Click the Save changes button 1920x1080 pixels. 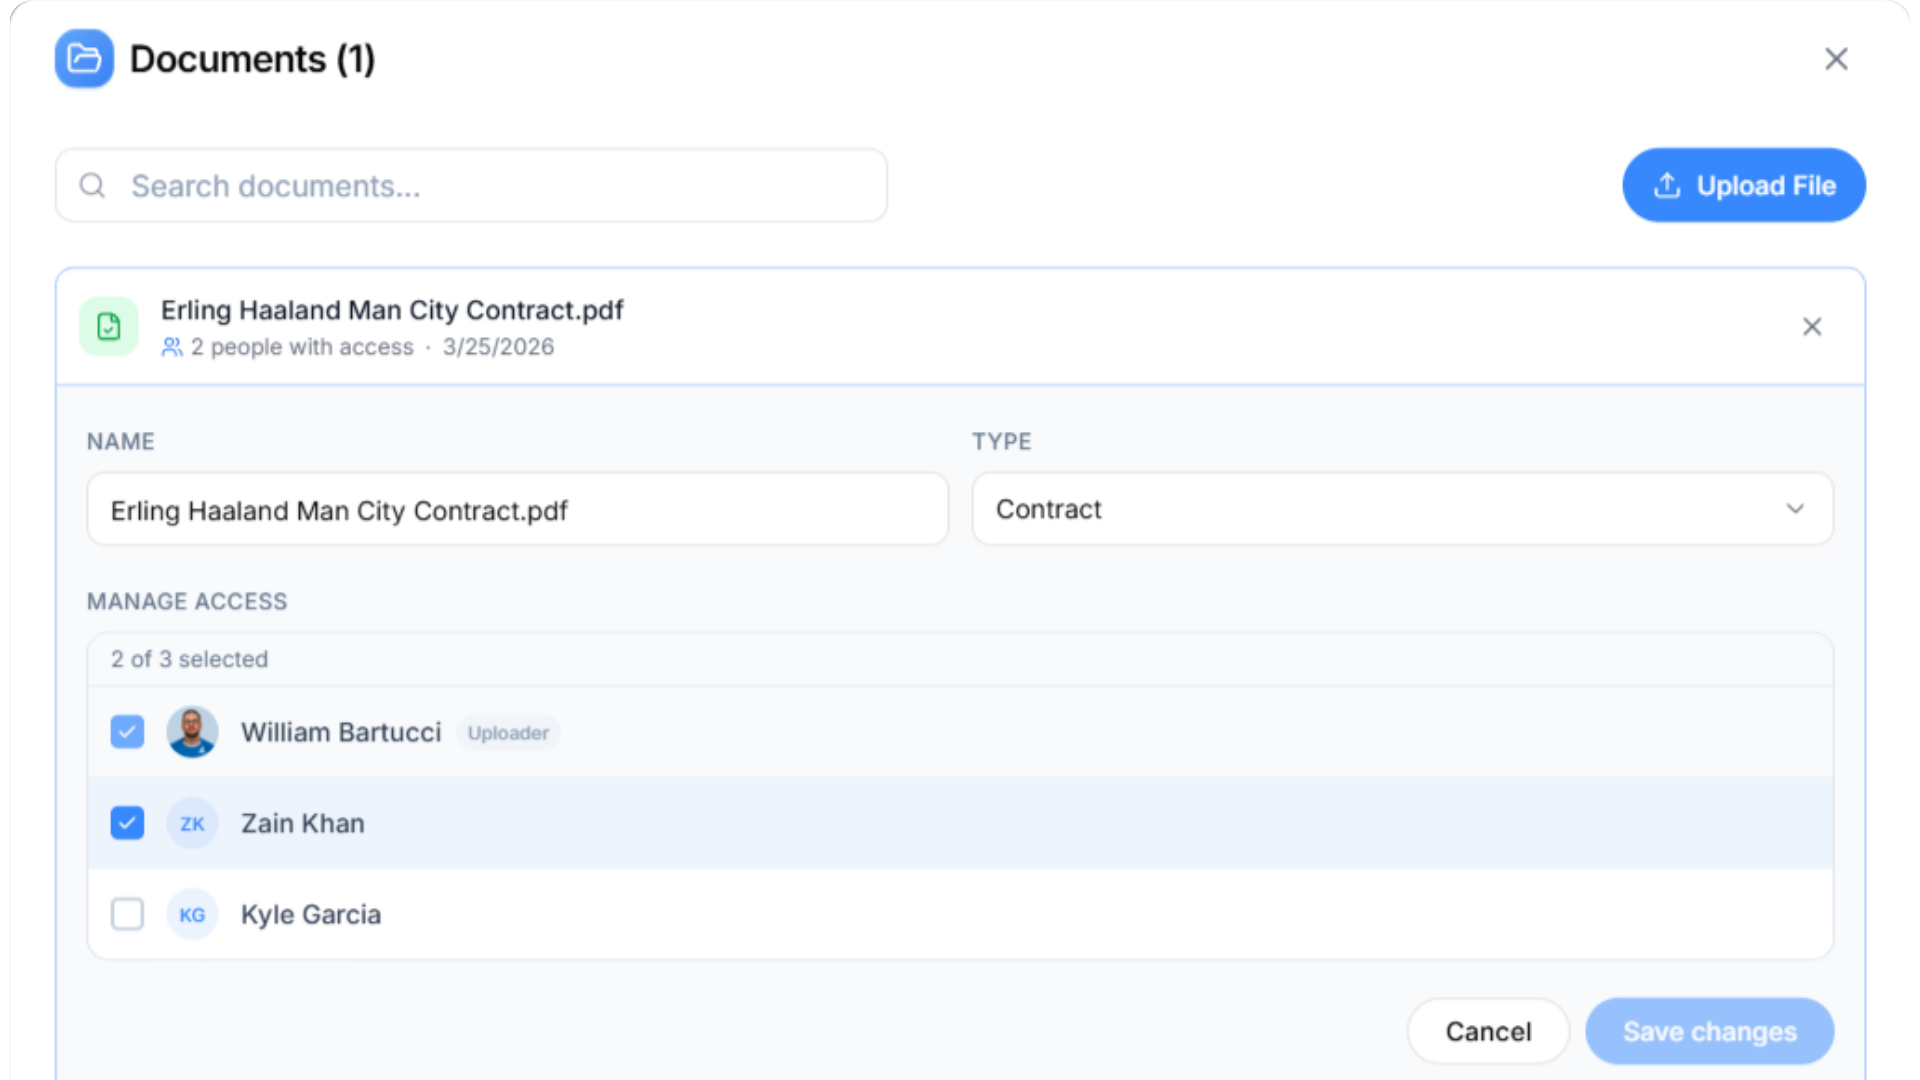[1709, 1031]
